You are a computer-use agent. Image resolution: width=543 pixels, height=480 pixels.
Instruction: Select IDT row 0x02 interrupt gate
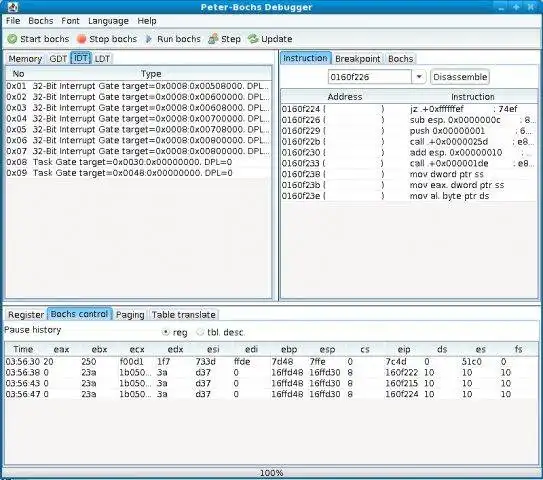139,97
